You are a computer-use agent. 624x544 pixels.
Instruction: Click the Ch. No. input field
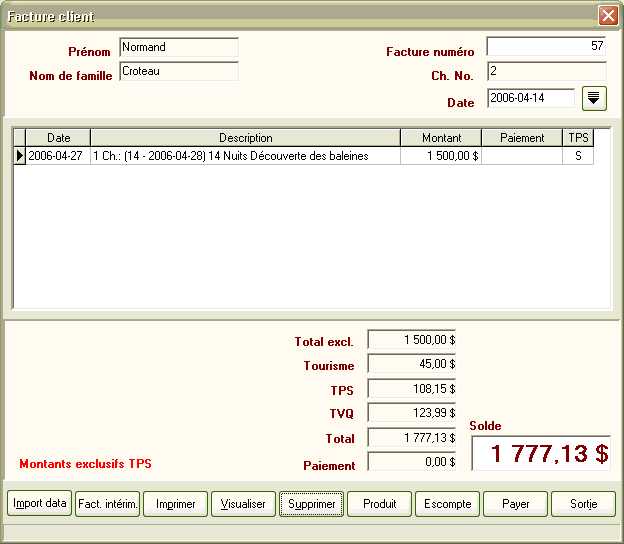pyautogui.click(x=546, y=71)
